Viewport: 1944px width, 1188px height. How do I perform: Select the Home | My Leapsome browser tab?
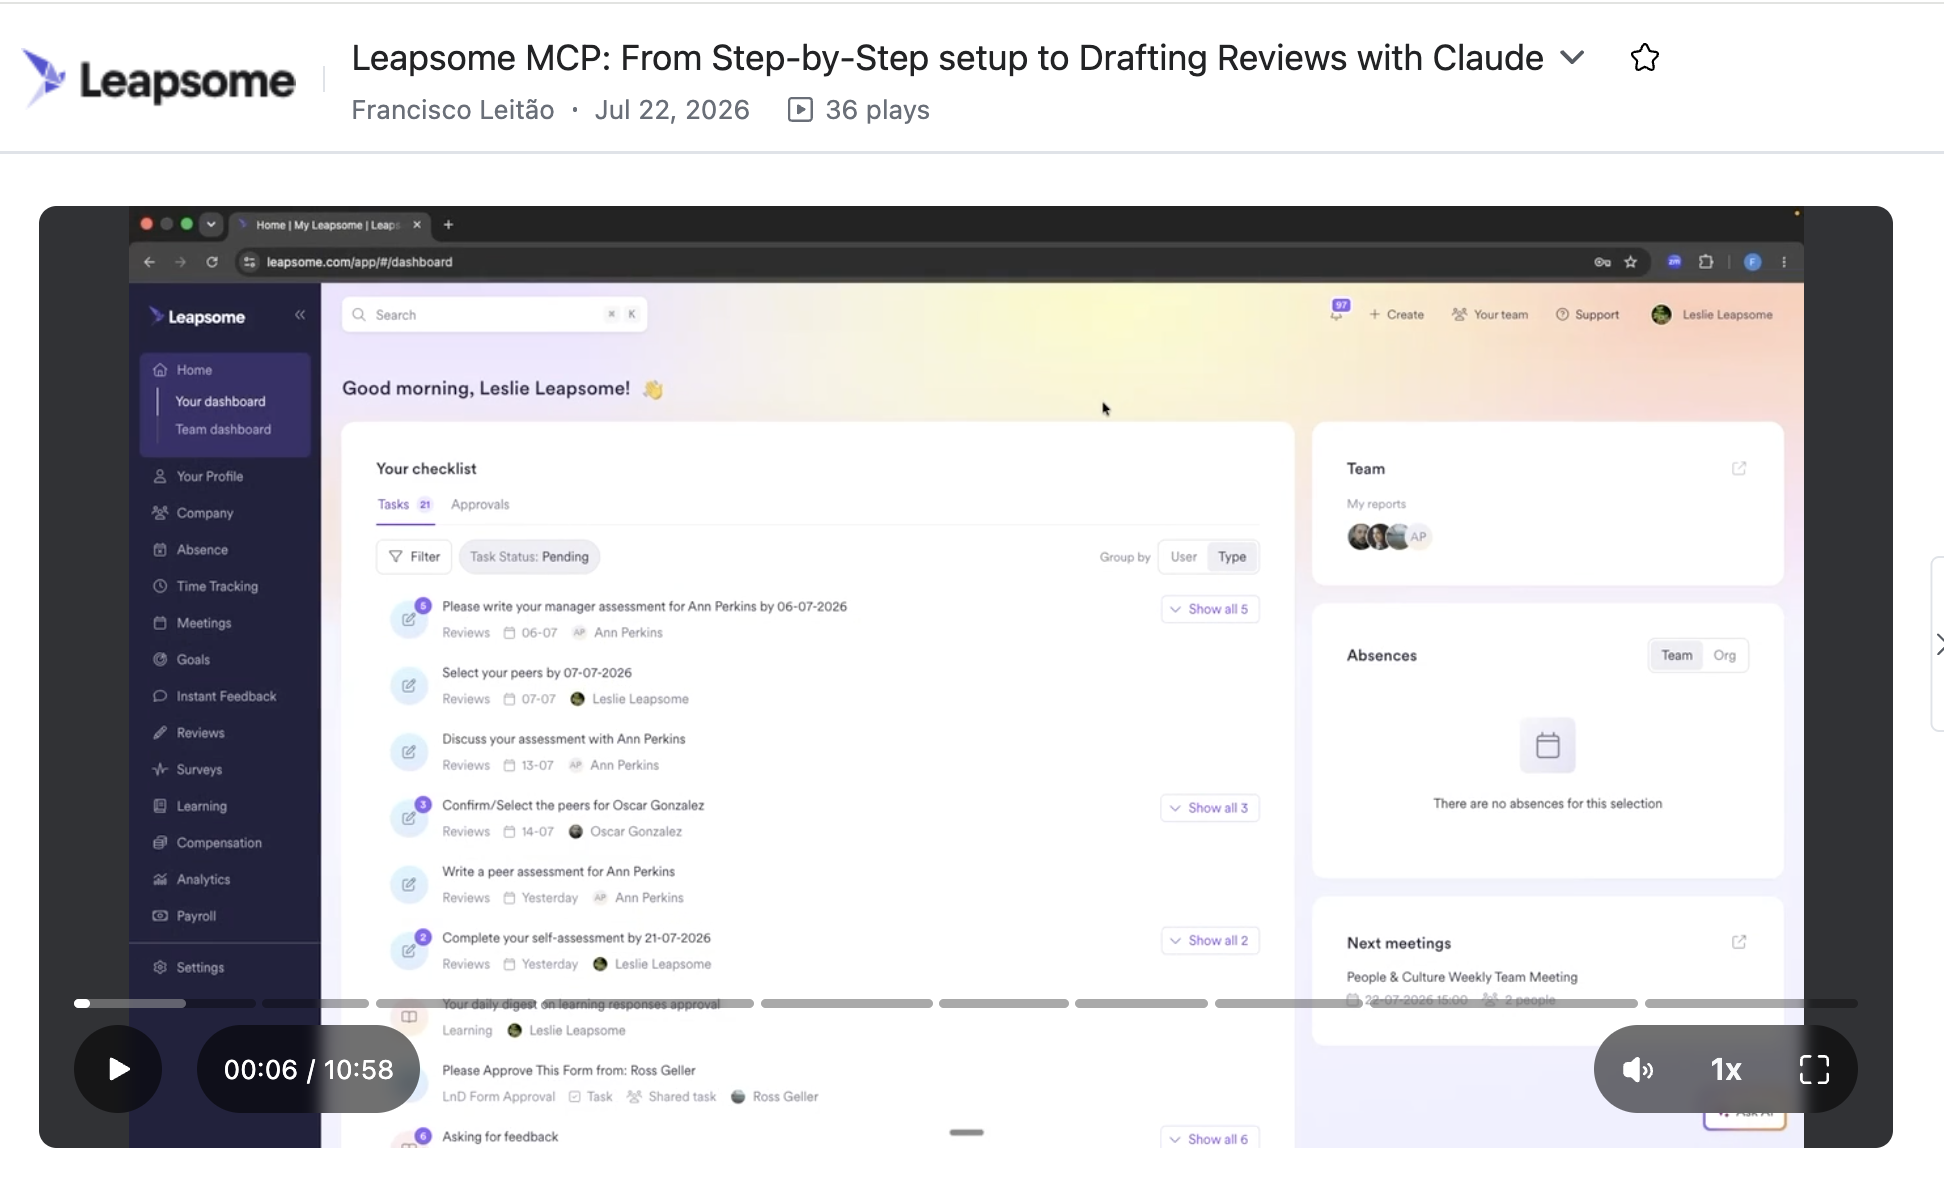[x=329, y=225]
